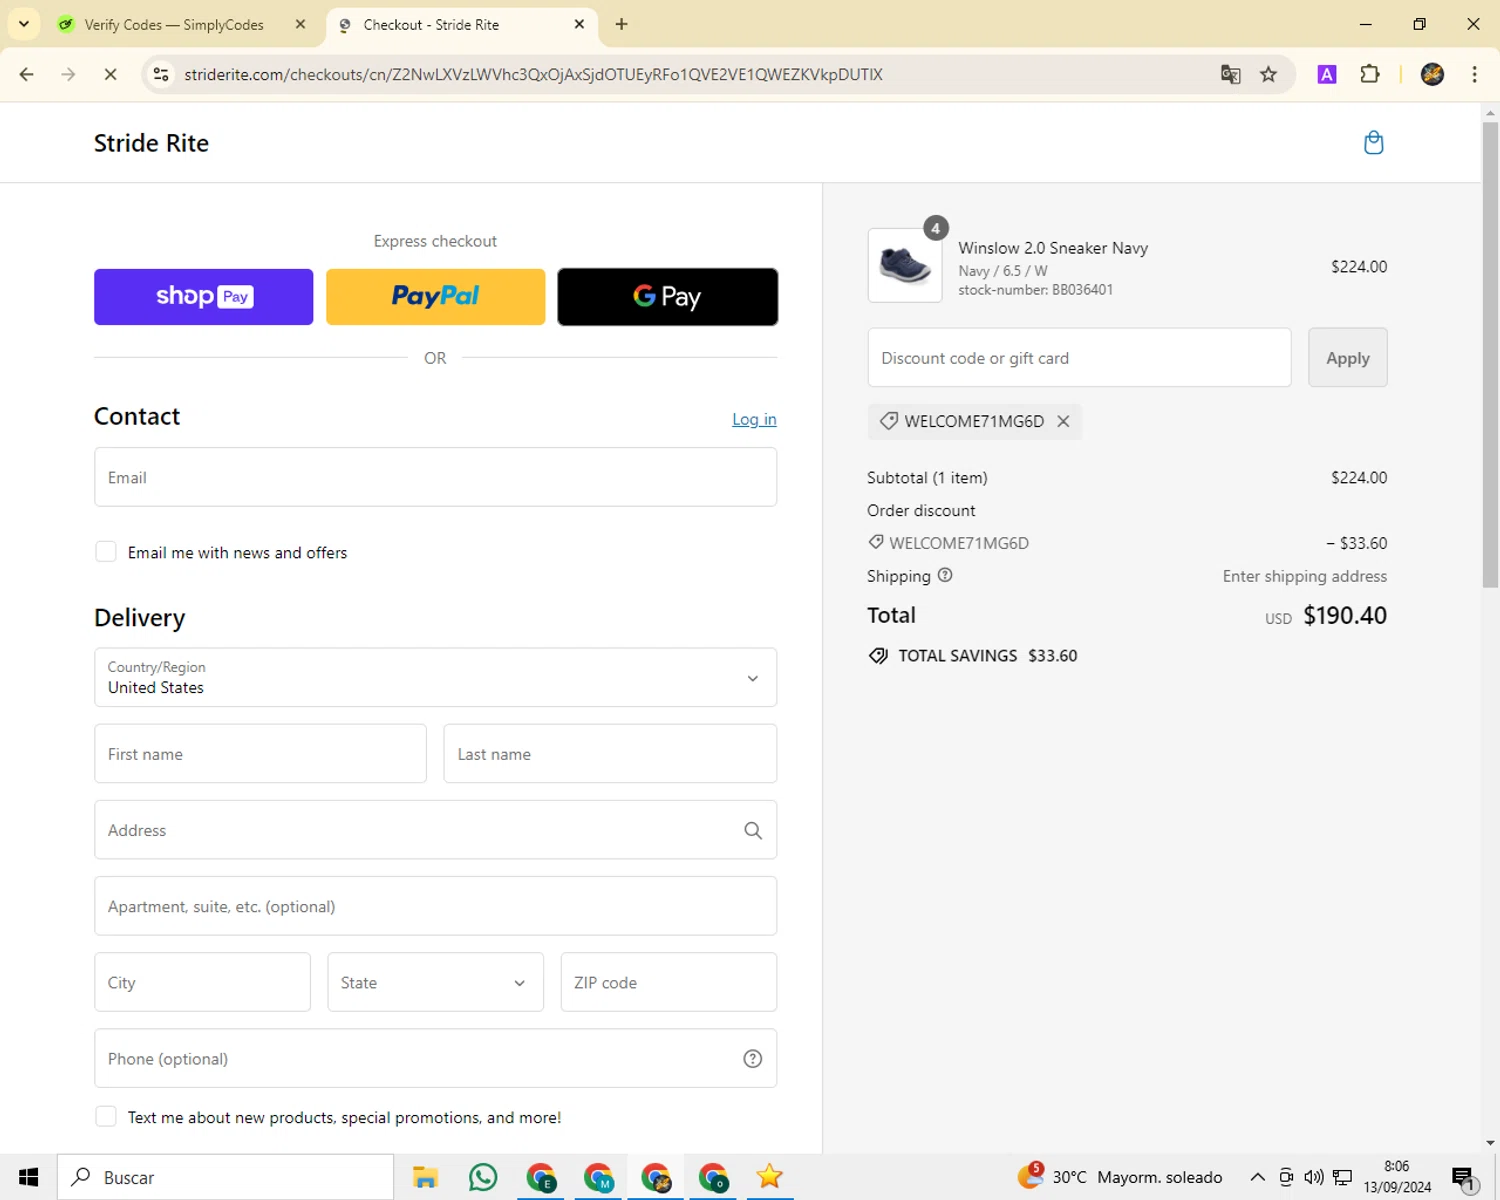Screen dimensions: 1500x1200
Task: Pay with PayPal button
Action: pyautogui.click(x=435, y=296)
